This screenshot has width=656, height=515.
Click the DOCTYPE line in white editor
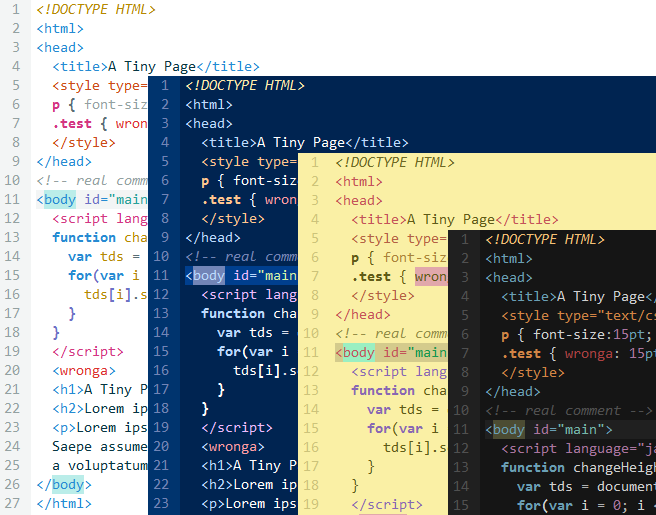click(96, 10)
